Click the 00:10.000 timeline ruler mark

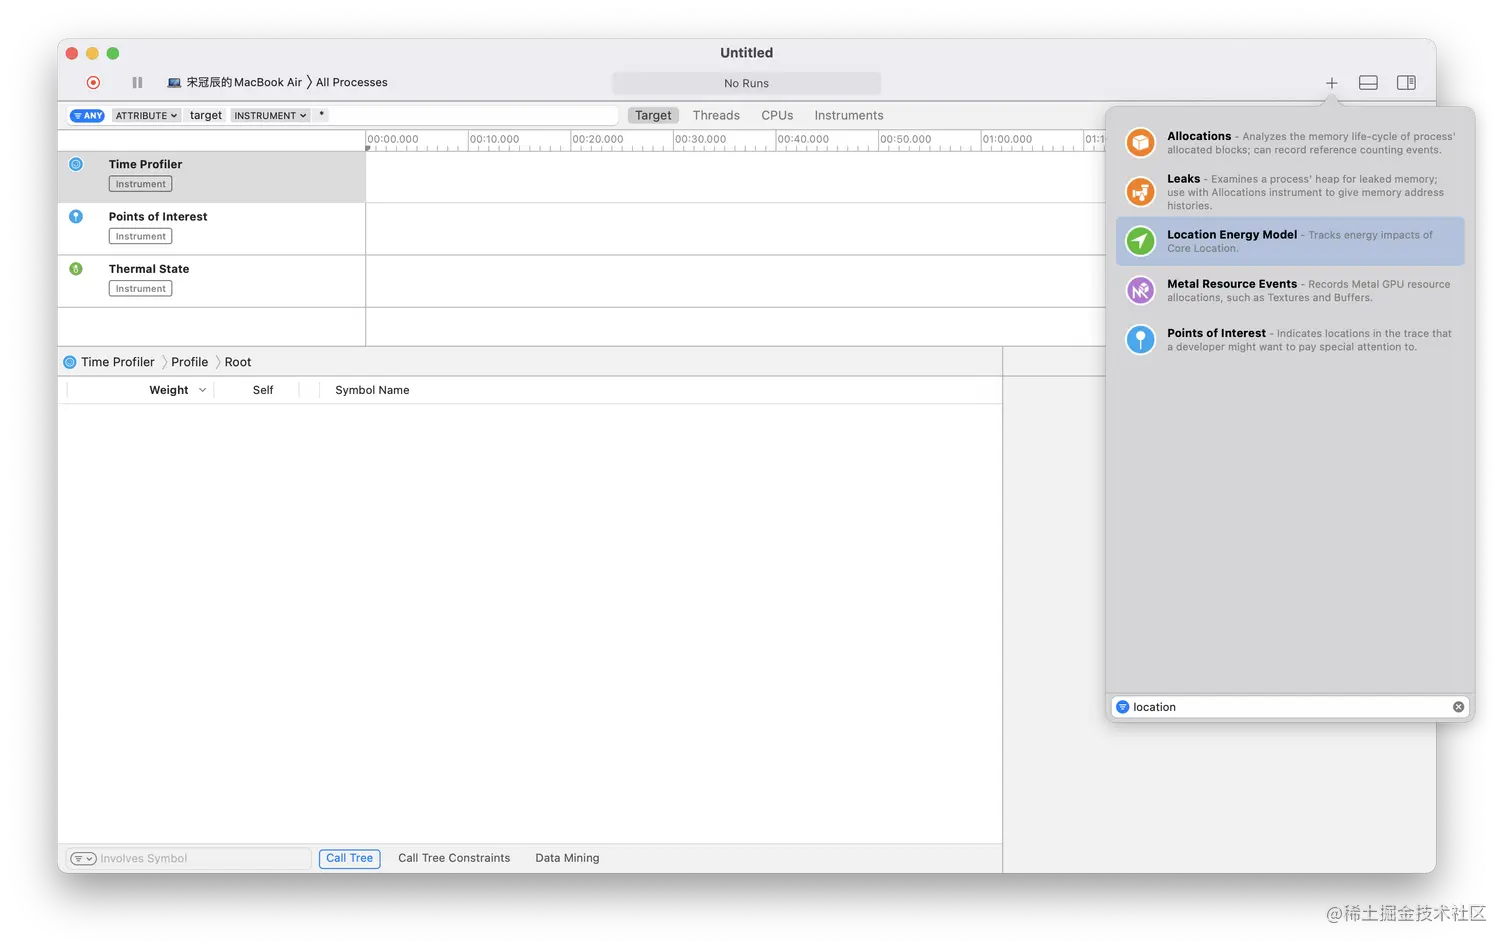coord(495,140)
